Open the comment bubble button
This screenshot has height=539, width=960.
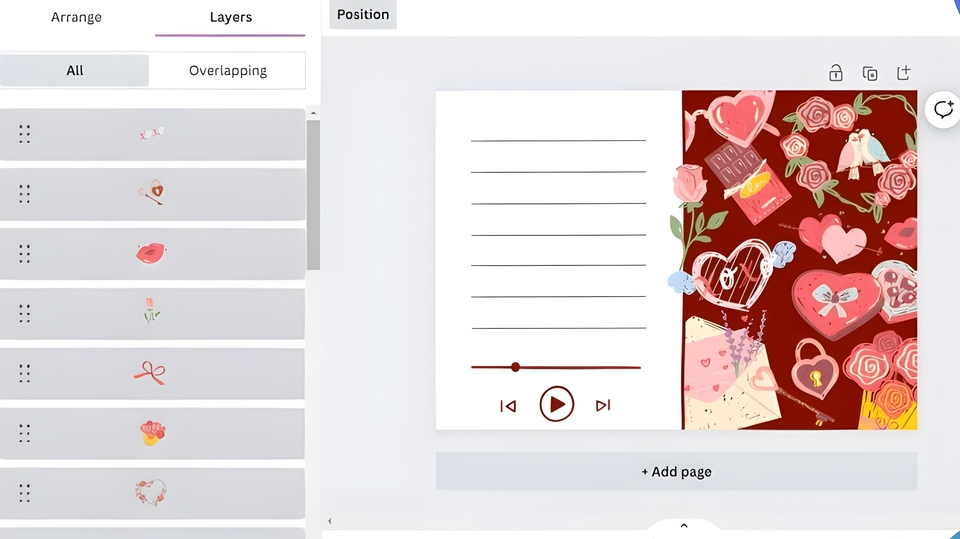point(943,110)
